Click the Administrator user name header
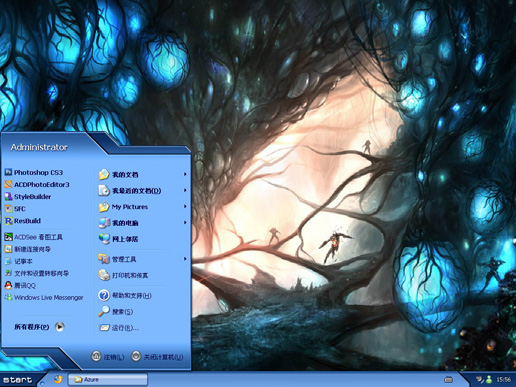The image size is (516, 387). click(39, 147)
